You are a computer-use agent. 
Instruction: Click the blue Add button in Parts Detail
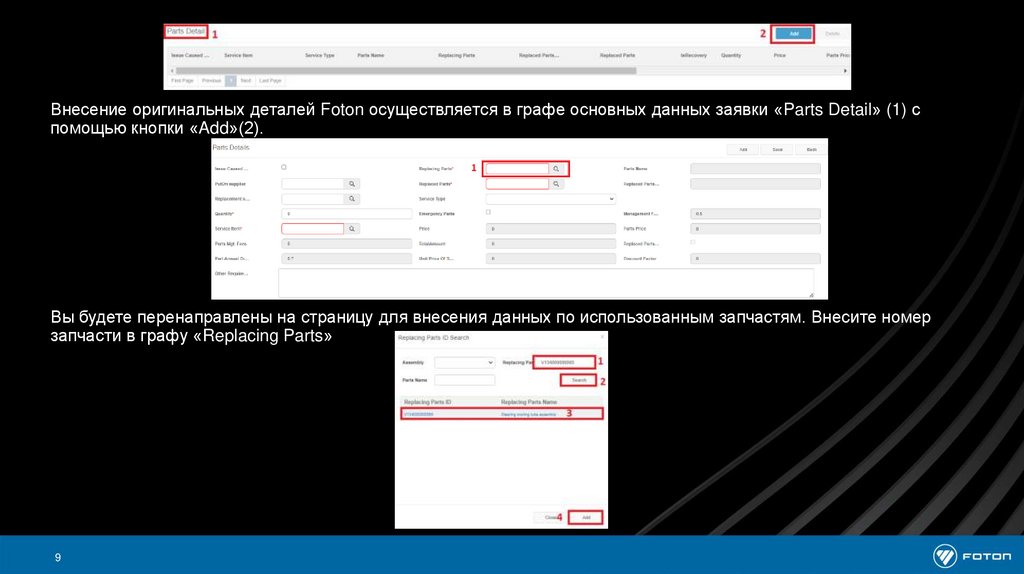(793, 33)
